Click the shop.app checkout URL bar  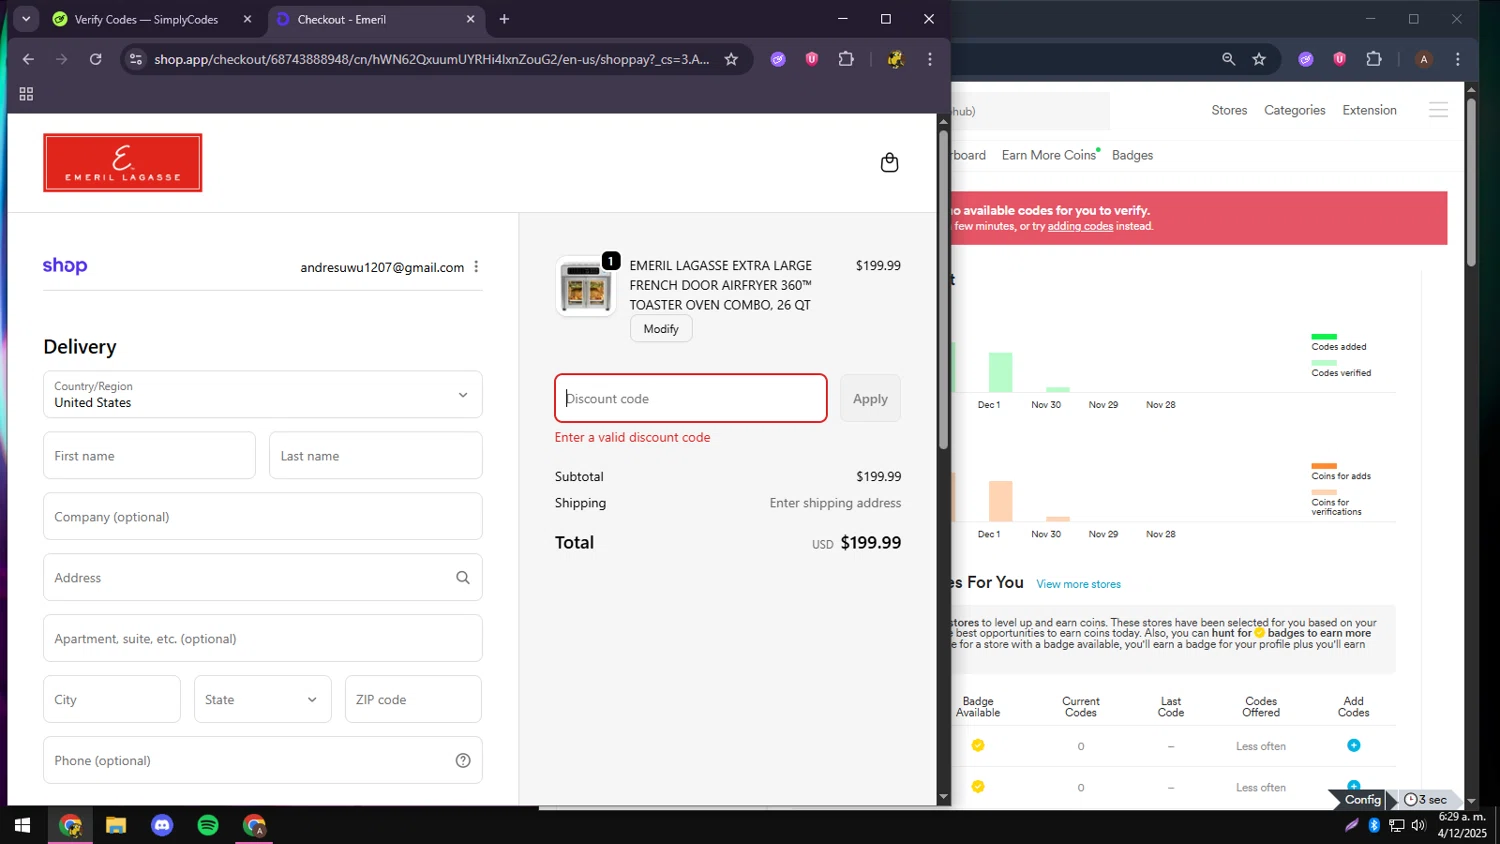pos(432,59)
